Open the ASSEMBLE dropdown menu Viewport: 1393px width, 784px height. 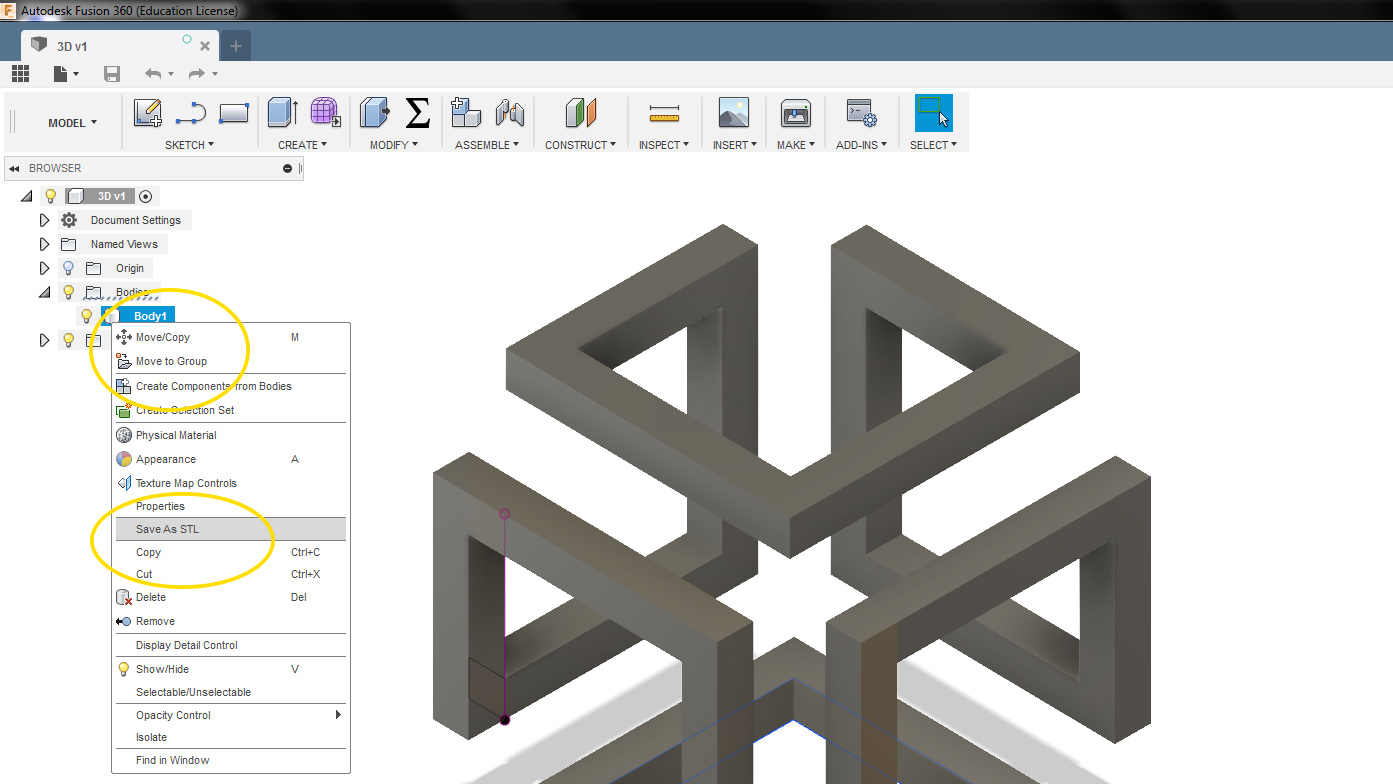point(487,145)
